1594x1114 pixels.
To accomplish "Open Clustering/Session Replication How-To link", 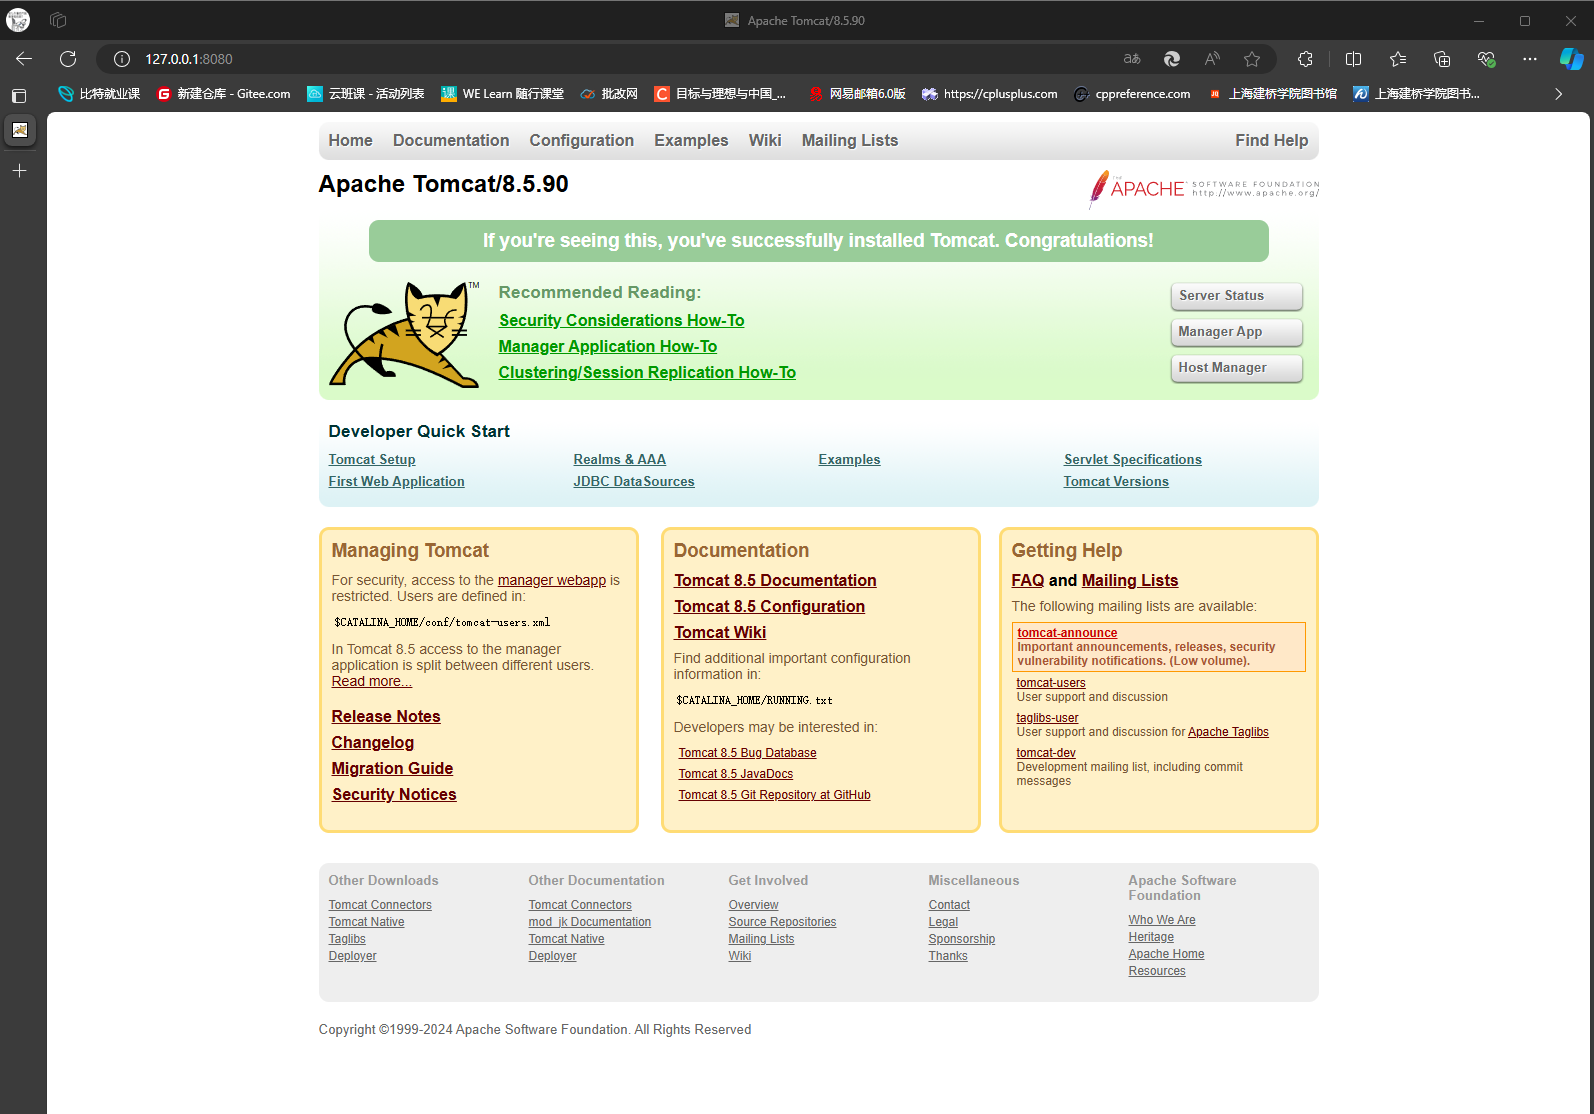I will tap(647, 372).
